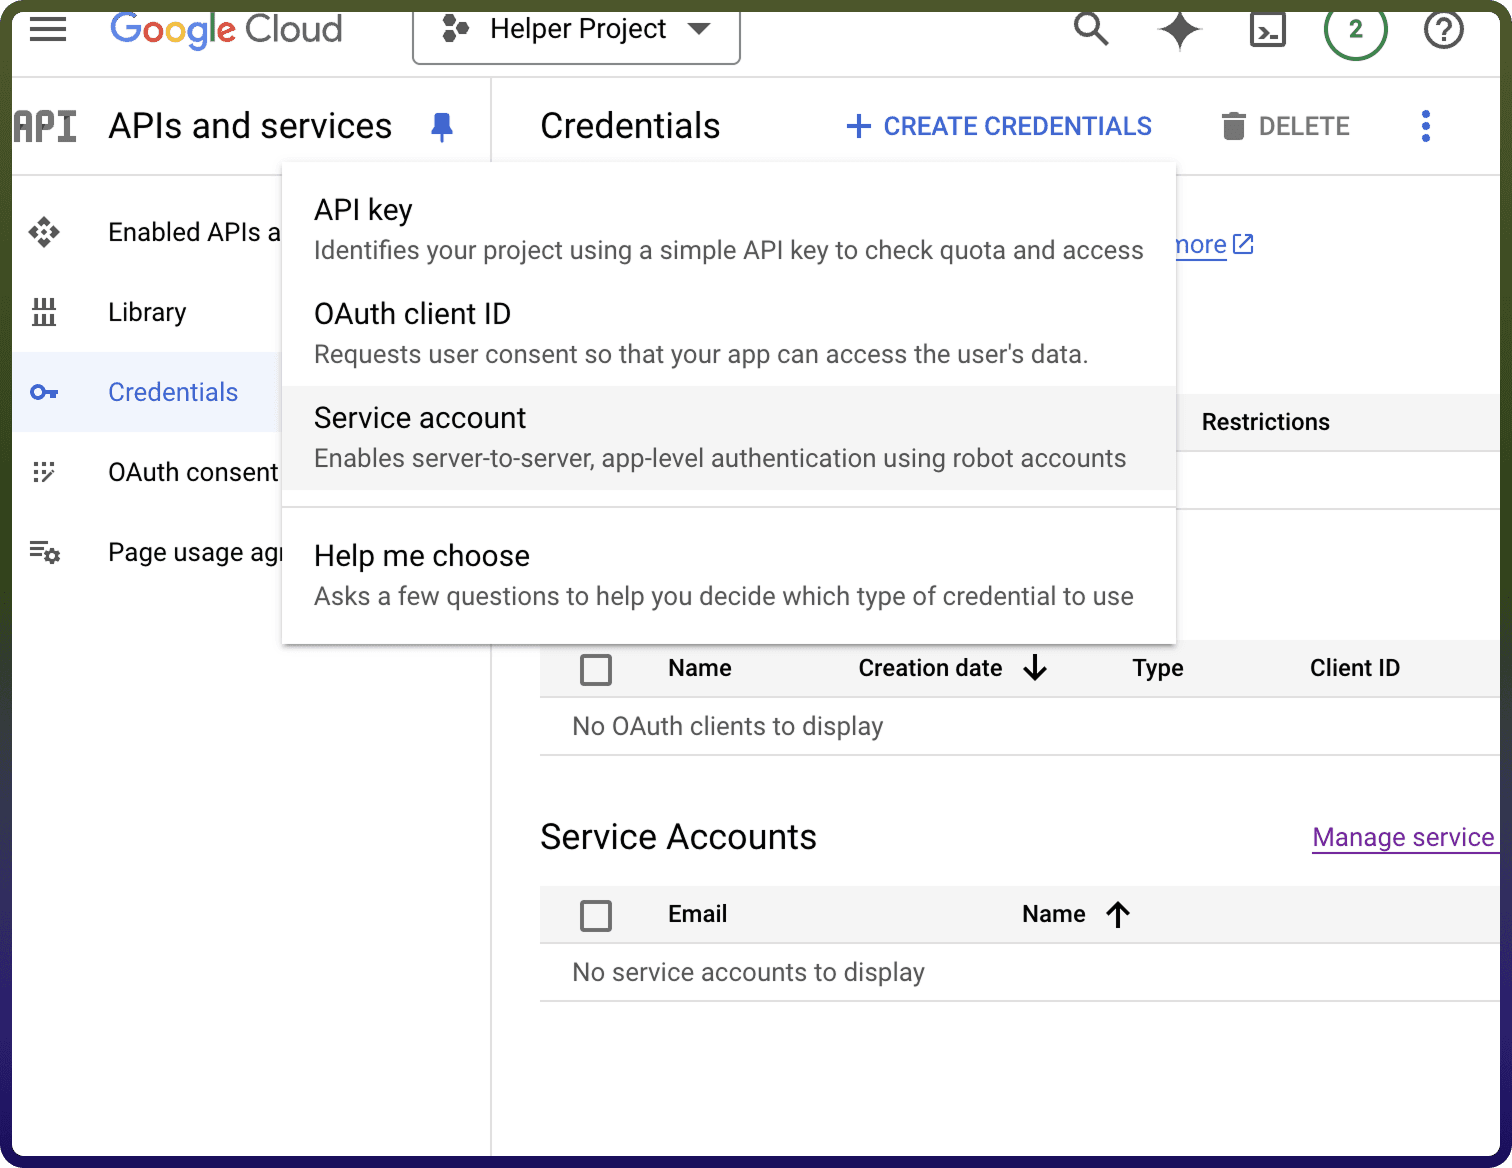This screenshot has height=1168, width=1512.
Task: Go to Google Cloud home logo
Action: pyautogui.click(x=226, y=30)
